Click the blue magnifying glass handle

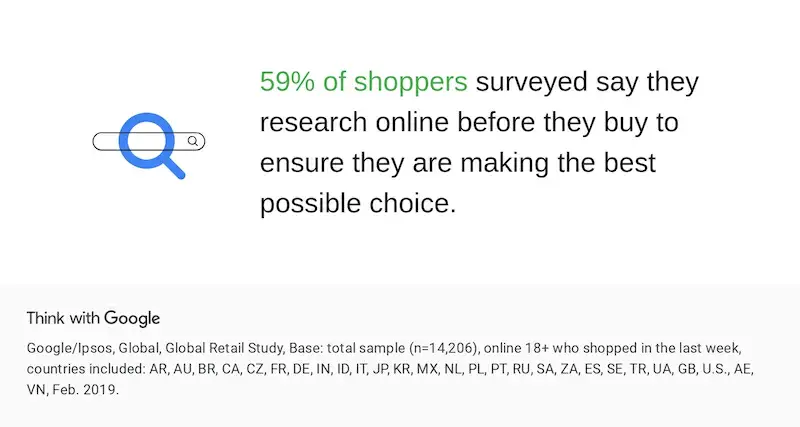tap(172, 166)
